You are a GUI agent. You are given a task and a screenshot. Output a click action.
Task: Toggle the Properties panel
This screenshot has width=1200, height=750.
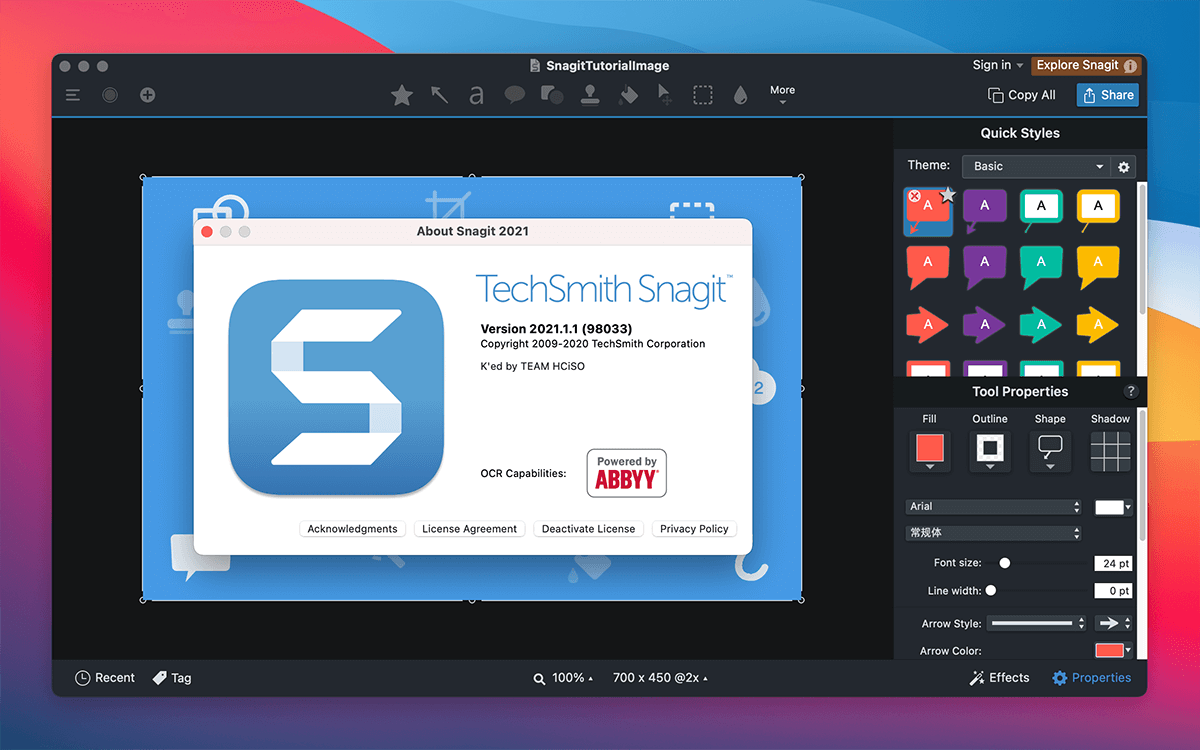(1092, 678)
